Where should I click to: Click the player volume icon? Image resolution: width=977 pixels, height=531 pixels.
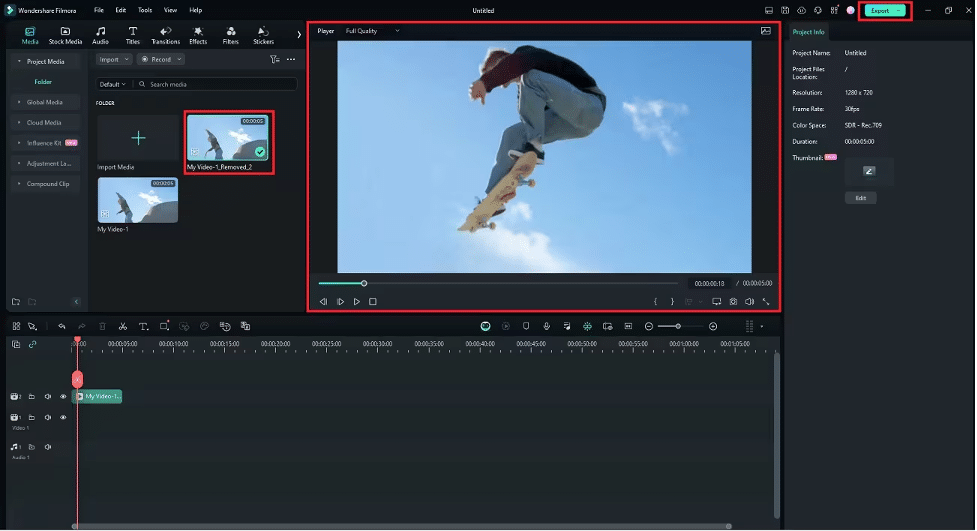pos(750,302)
